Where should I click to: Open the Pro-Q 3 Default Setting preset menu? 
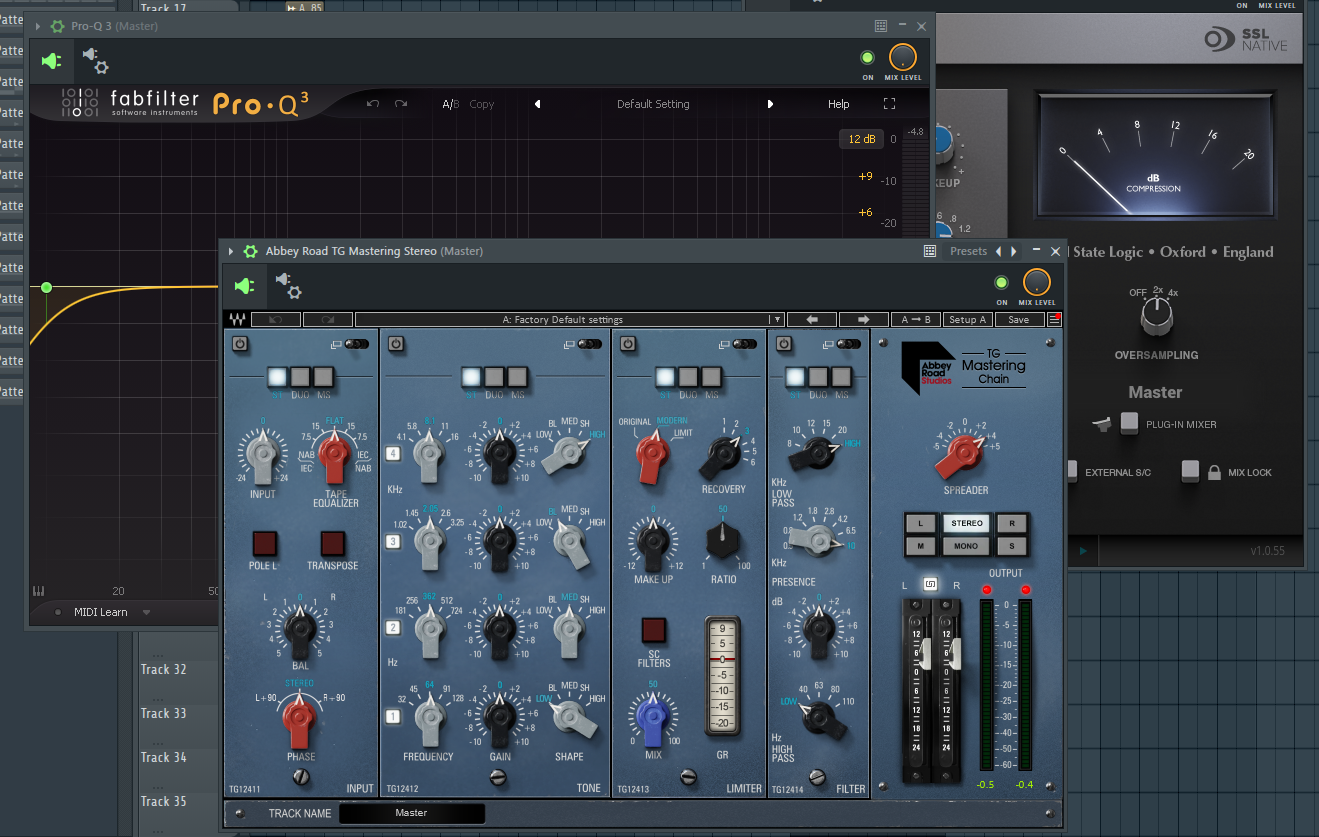click(653, 104)
